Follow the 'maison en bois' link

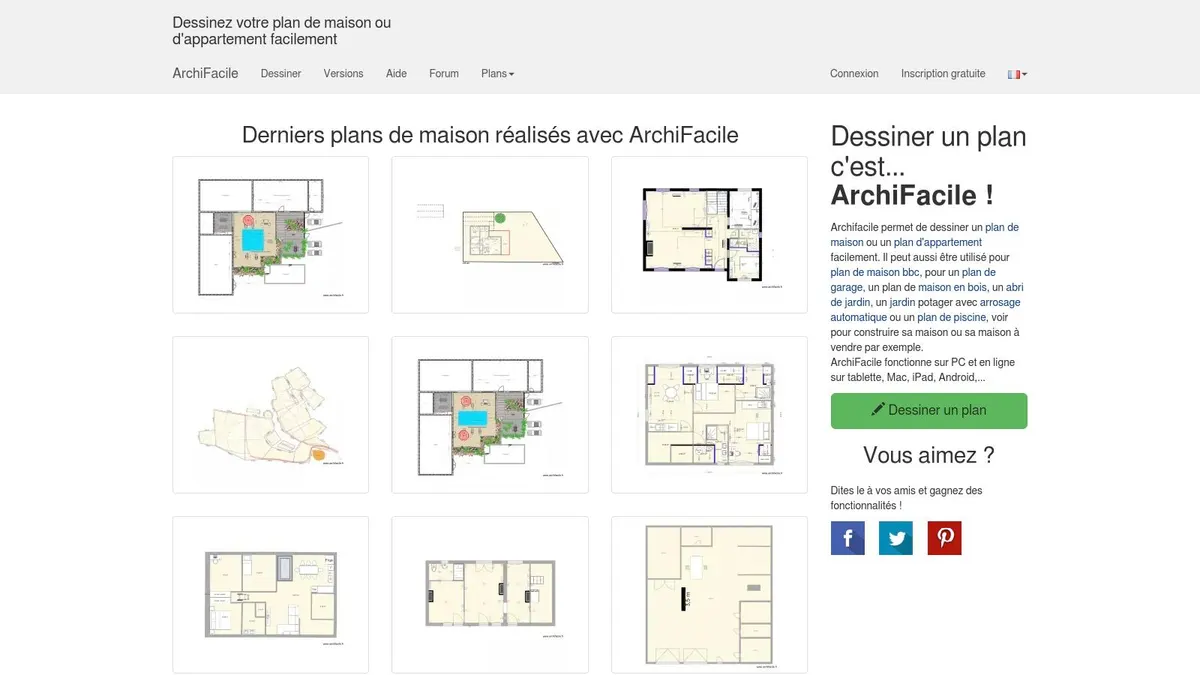(x=951, y=287)
